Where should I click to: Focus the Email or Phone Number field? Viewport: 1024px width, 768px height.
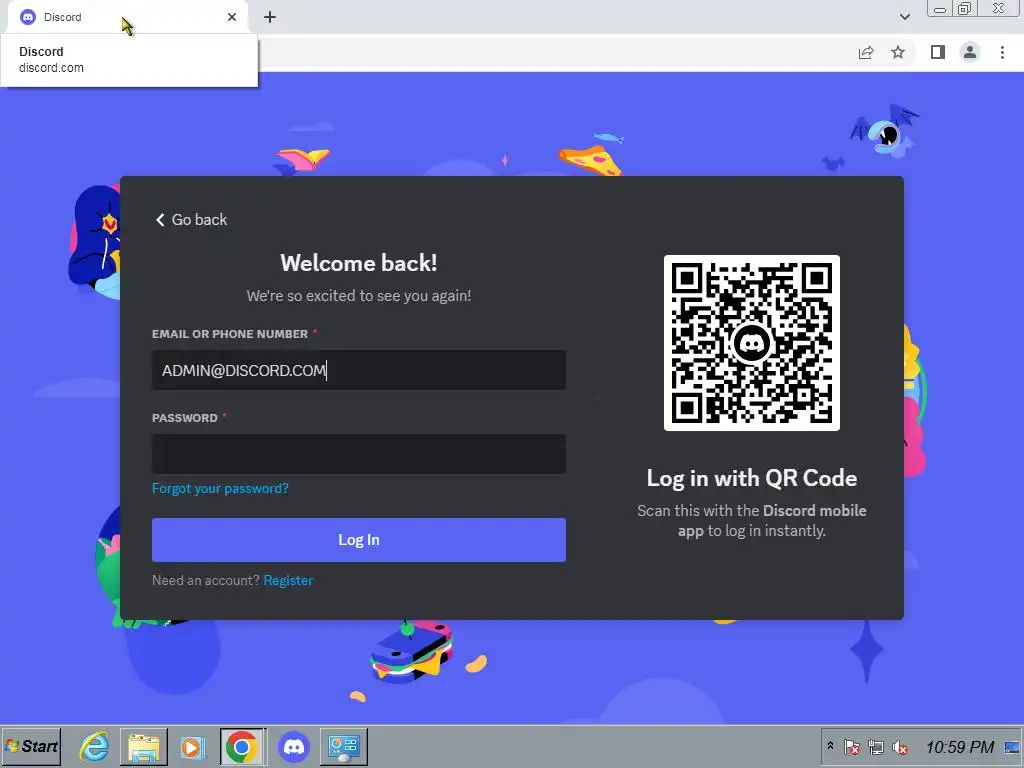359,370
